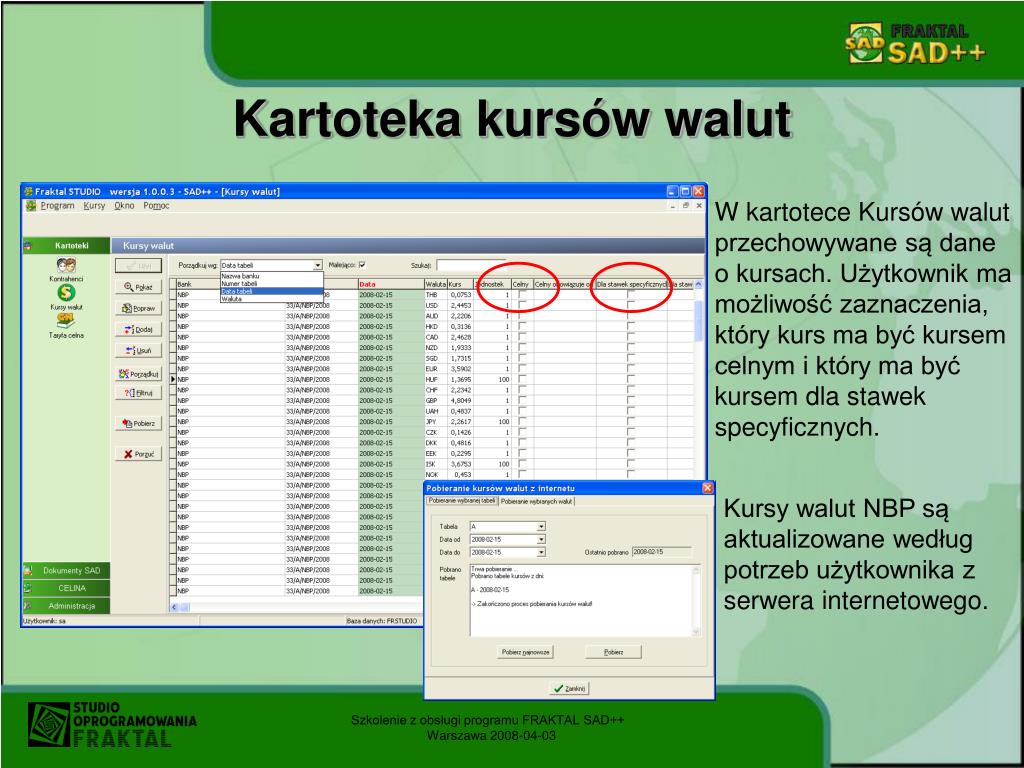Image resolution: width=1024 pixels, height=768 pixels.
Task: Click the Pobierz najnowsze button
Action: click(526, 652)
